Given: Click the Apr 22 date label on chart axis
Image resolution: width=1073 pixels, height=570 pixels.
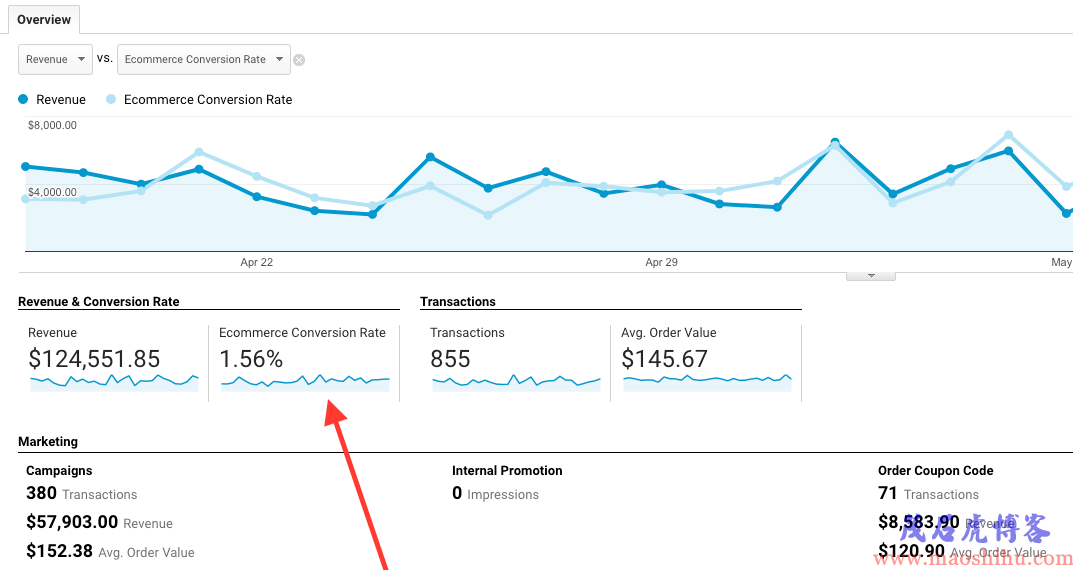Looking at the screenshot, I should (257, 262).
